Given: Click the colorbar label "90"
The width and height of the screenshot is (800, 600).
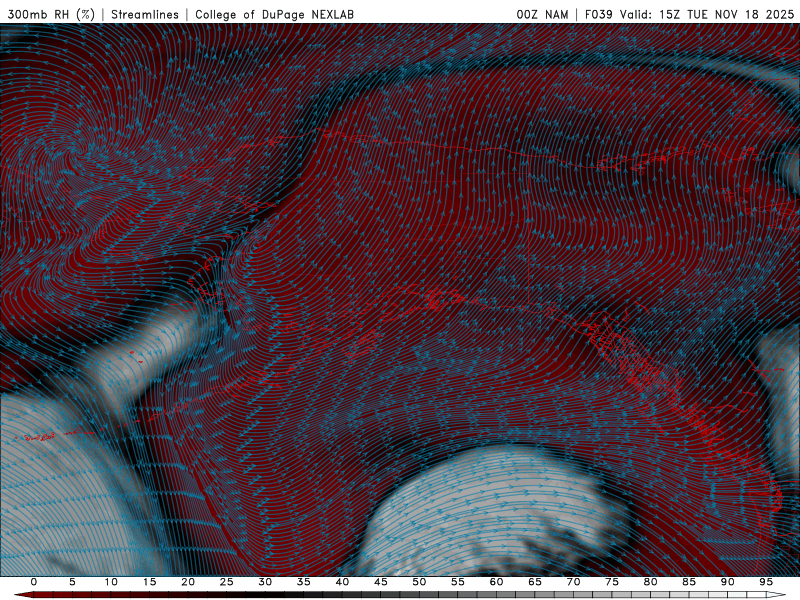Looking at the screenshot, I should click(x=727, y=582).
